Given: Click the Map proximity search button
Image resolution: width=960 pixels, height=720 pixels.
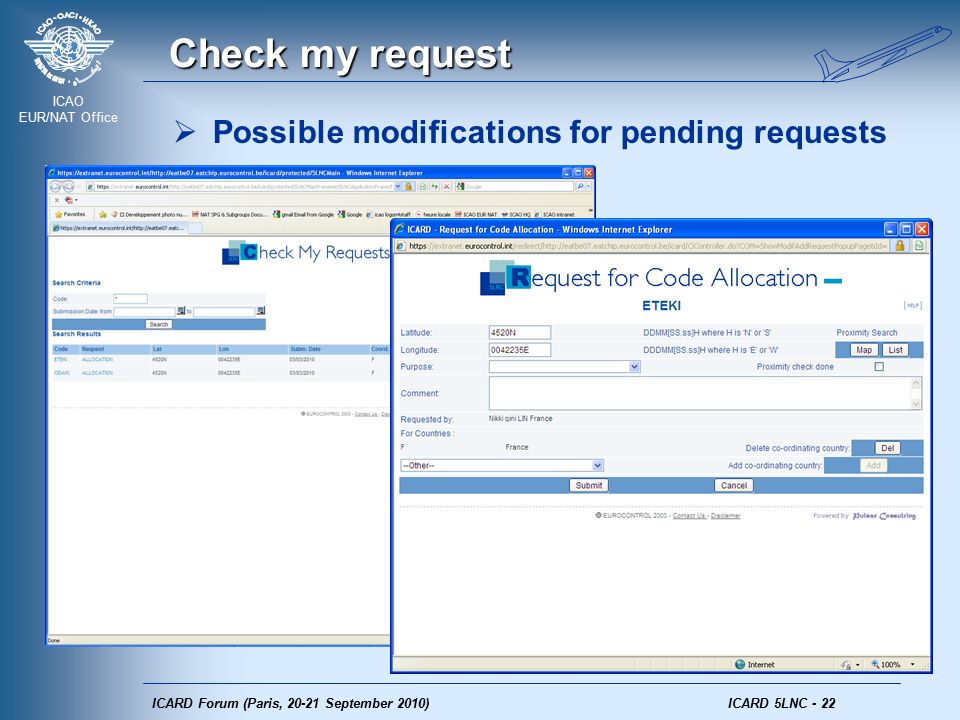Looking at the screenshot, I should [864, 350].
